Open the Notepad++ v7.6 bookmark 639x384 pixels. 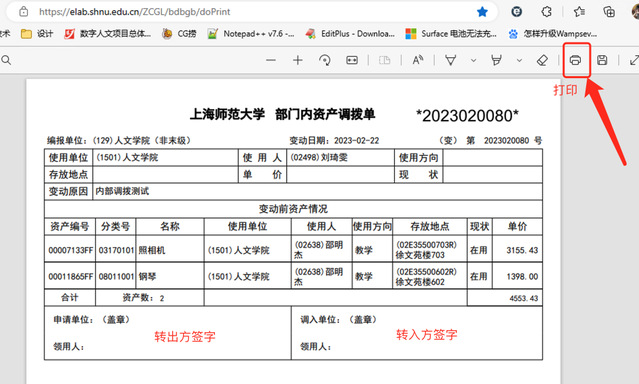pos(251,34)
